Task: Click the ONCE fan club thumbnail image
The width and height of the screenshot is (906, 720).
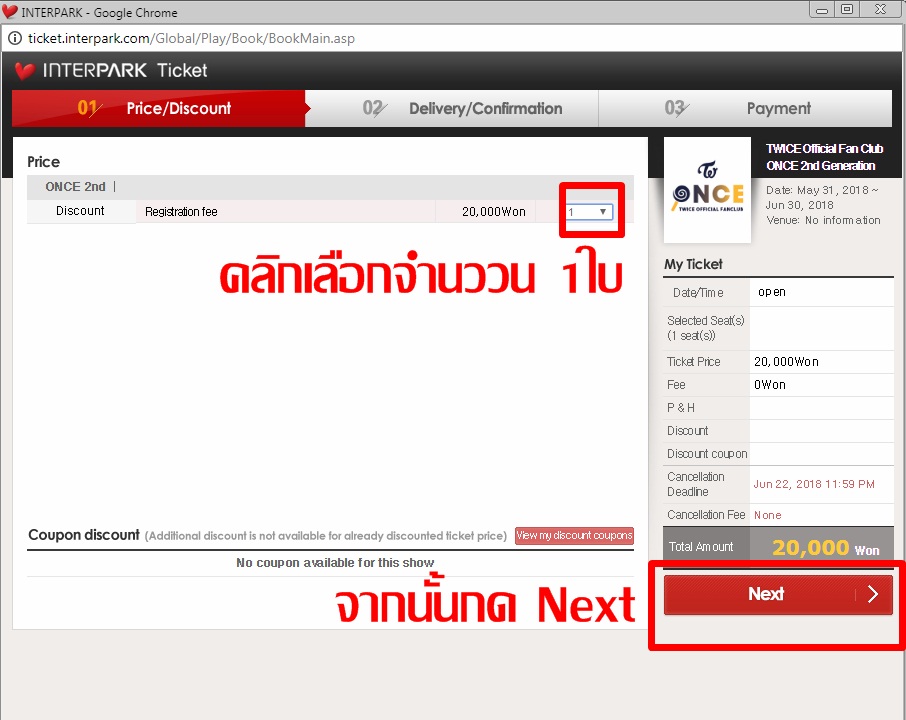Action: [707, 190]
